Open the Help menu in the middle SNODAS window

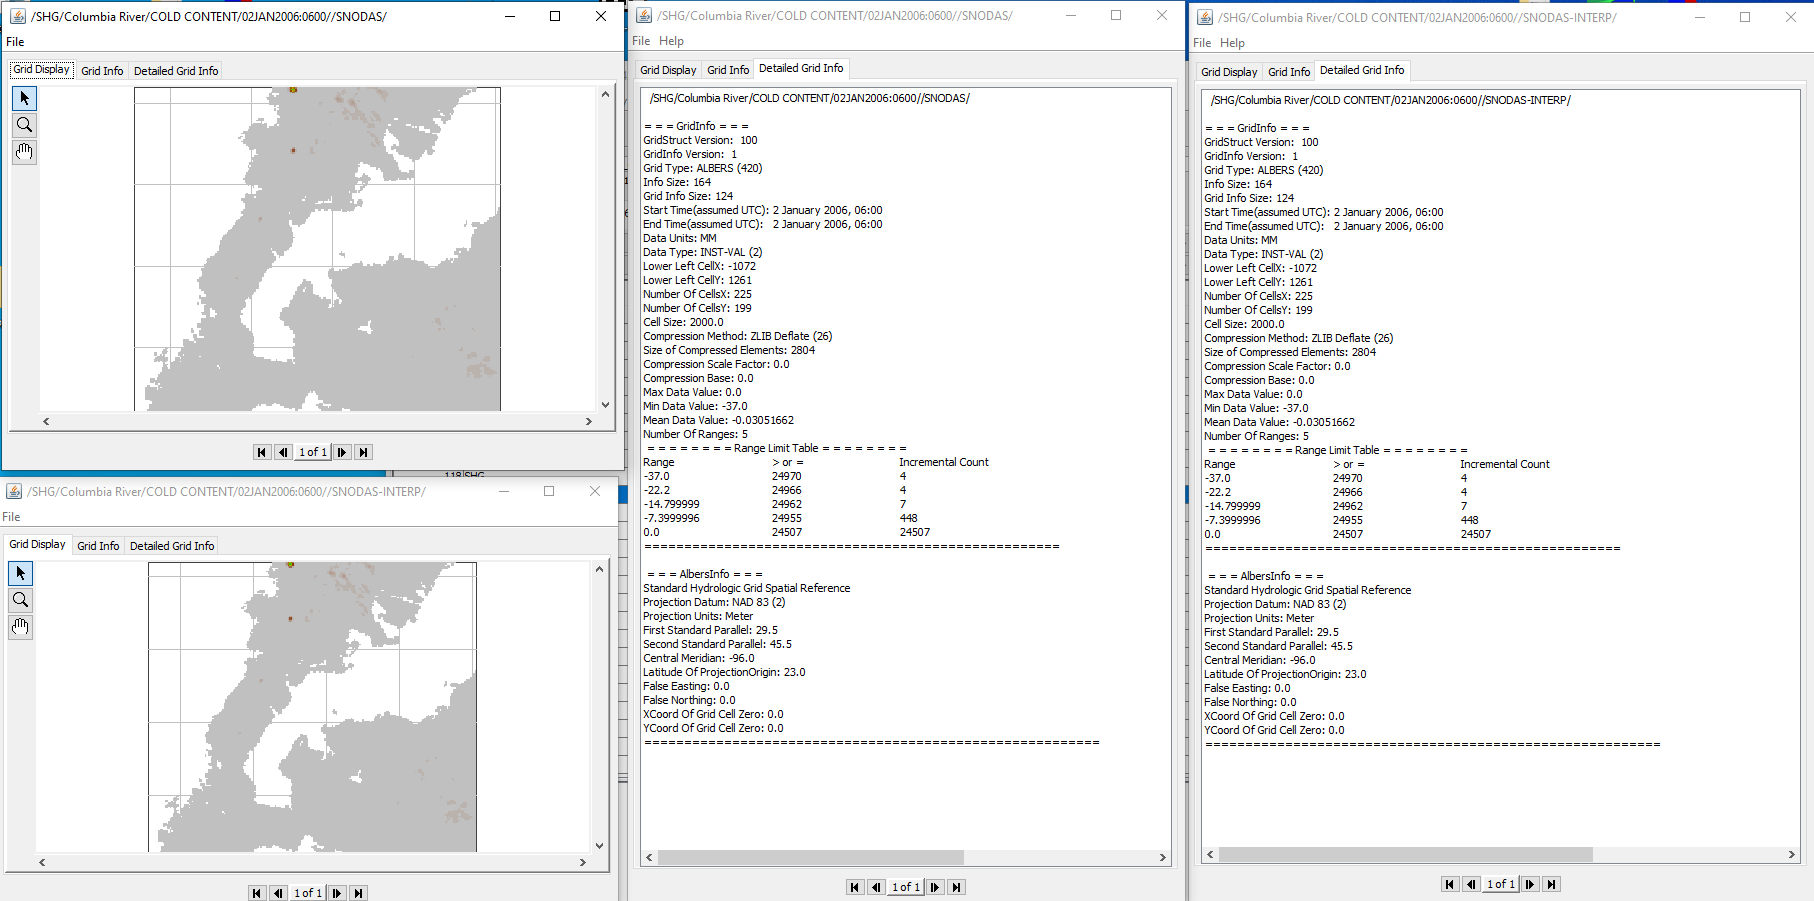(671, 41)
